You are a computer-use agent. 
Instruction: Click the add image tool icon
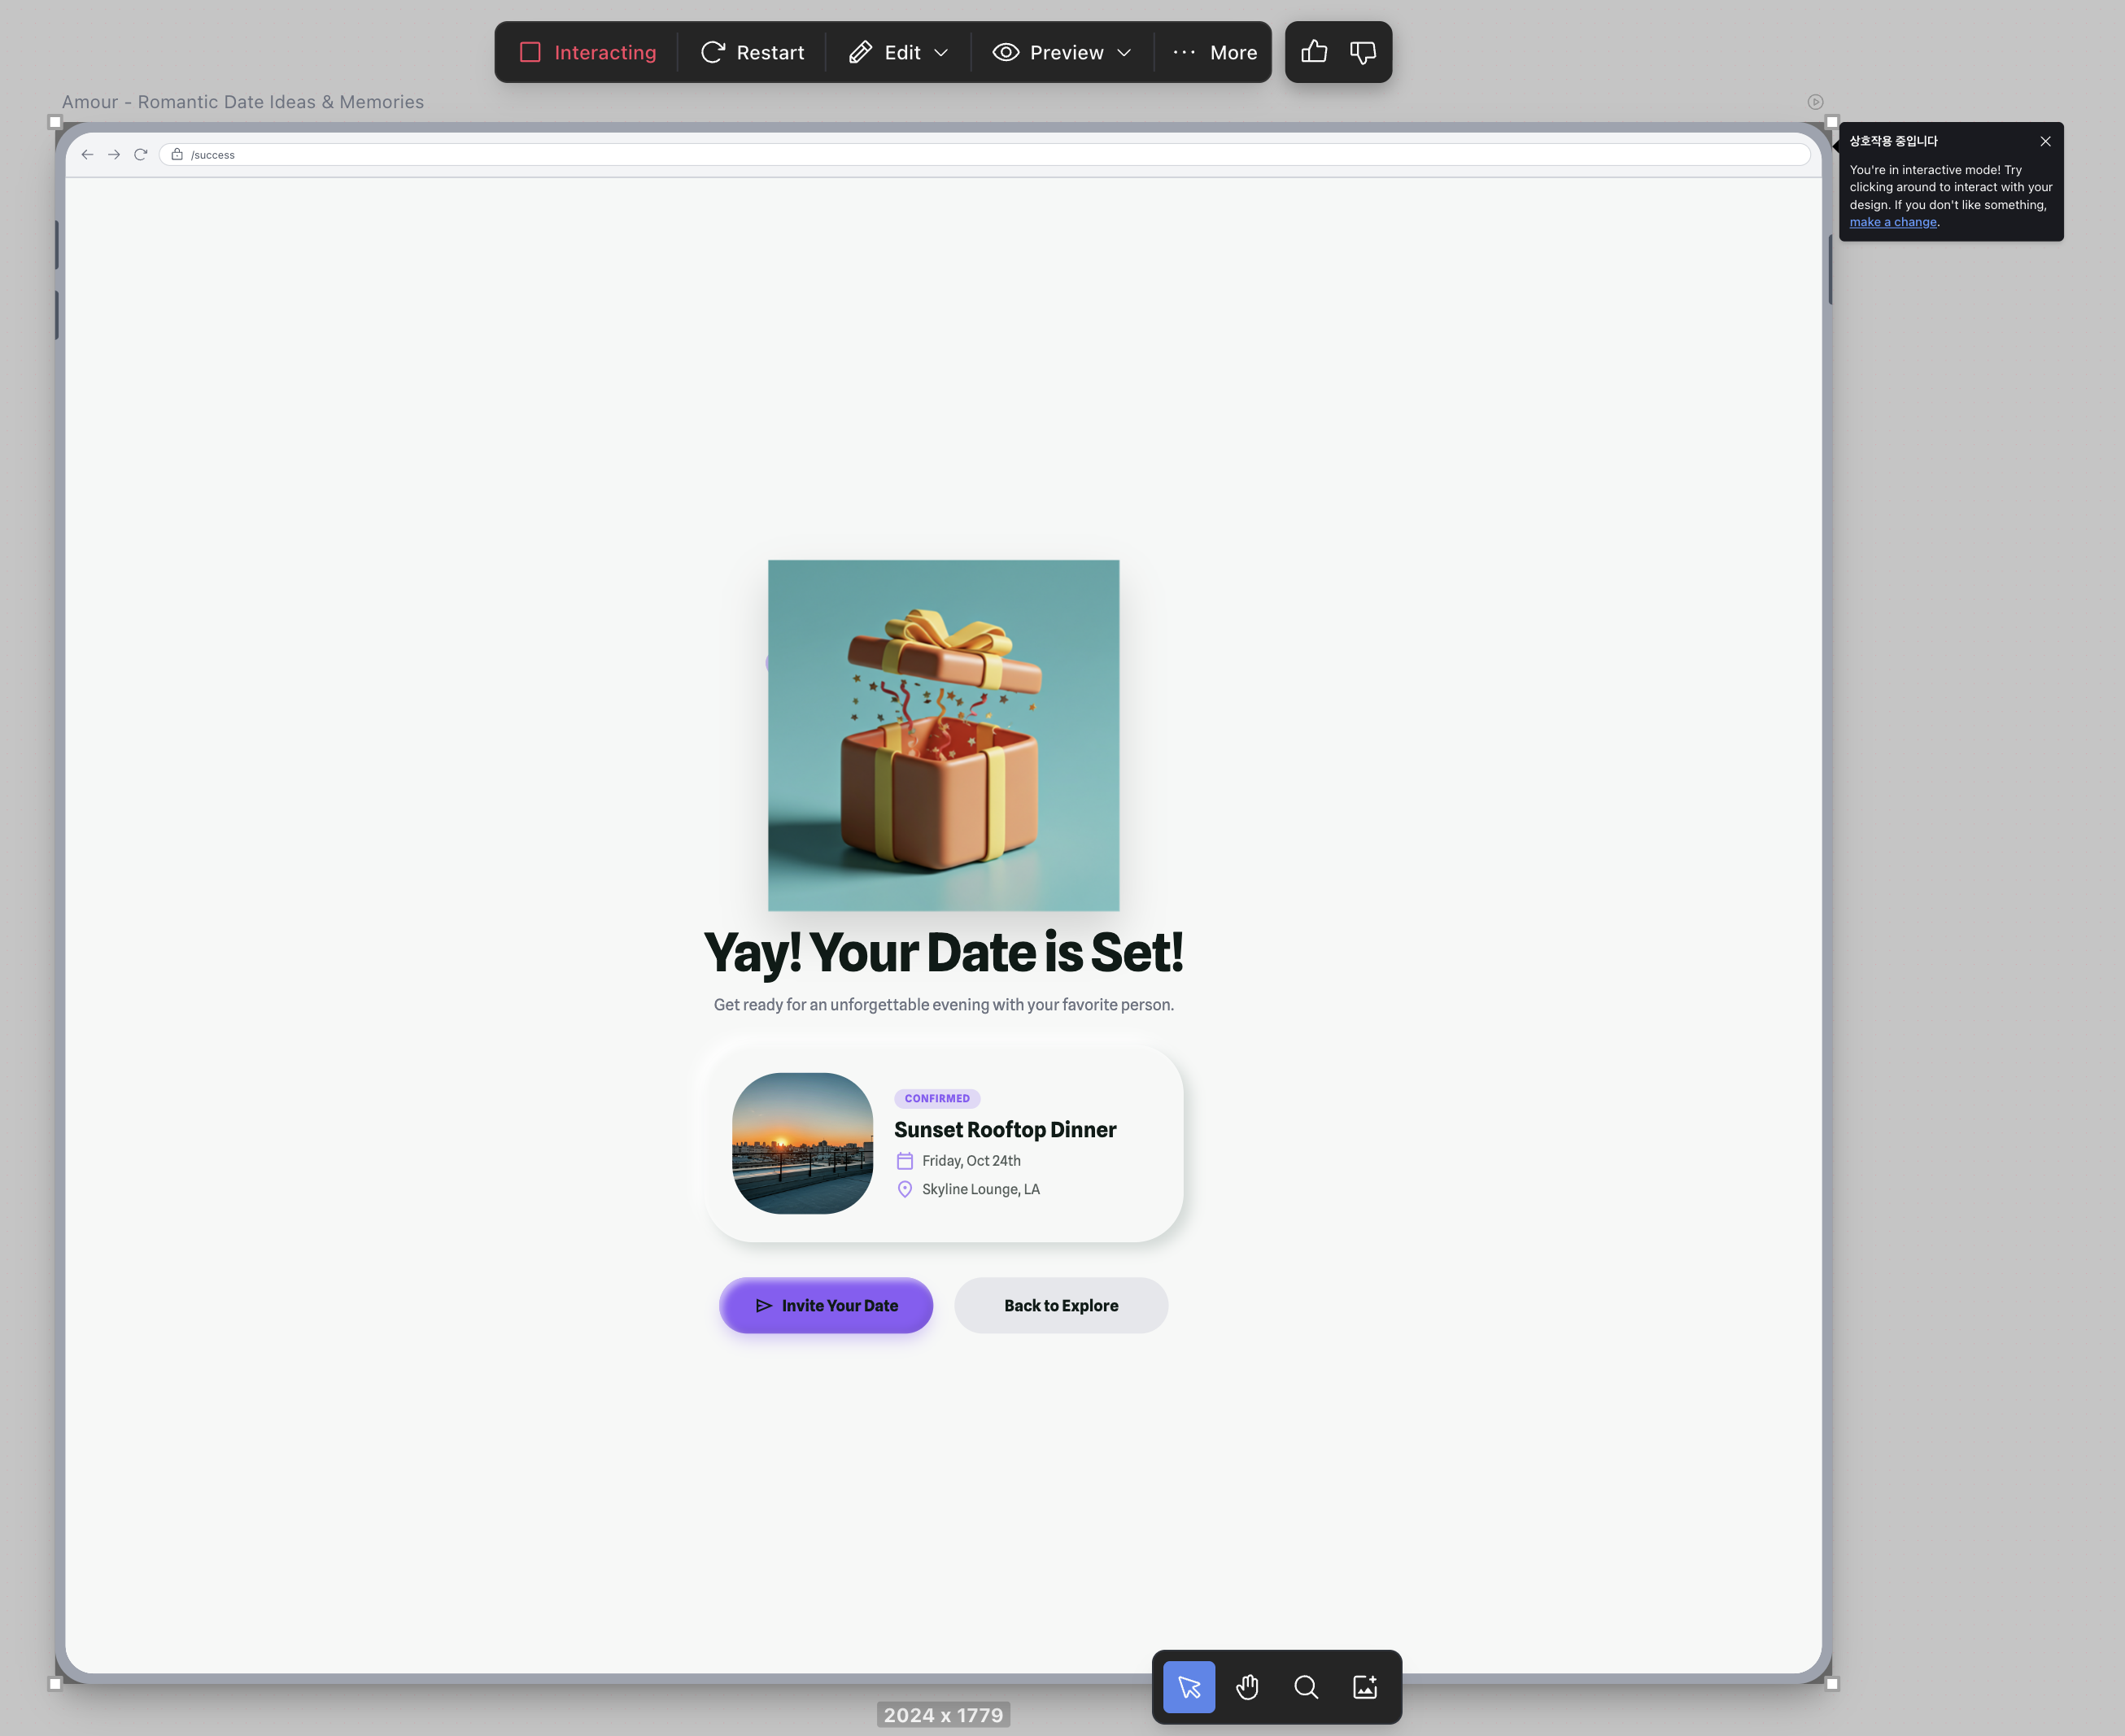pyautogui.click(x=1365, y=1687)
